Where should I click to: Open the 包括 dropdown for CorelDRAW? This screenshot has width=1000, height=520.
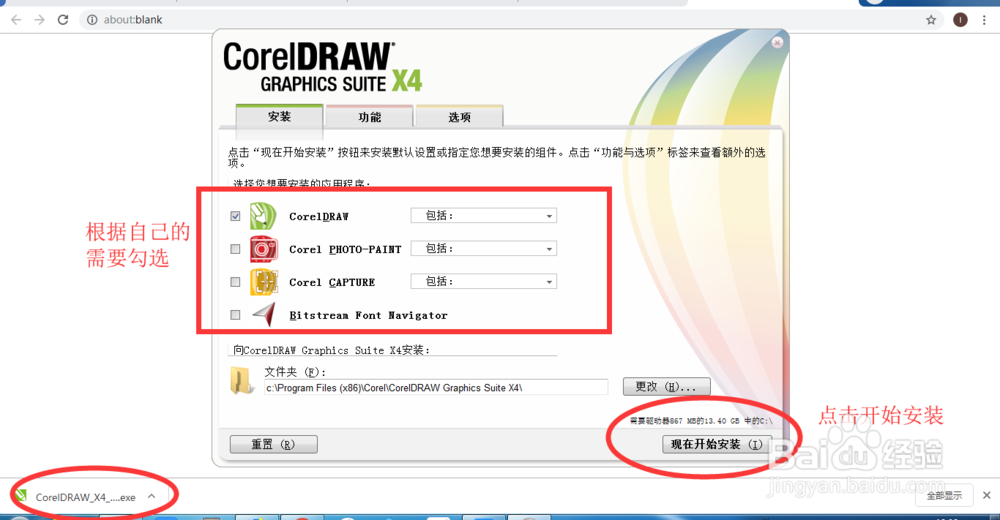click(483, 216)
